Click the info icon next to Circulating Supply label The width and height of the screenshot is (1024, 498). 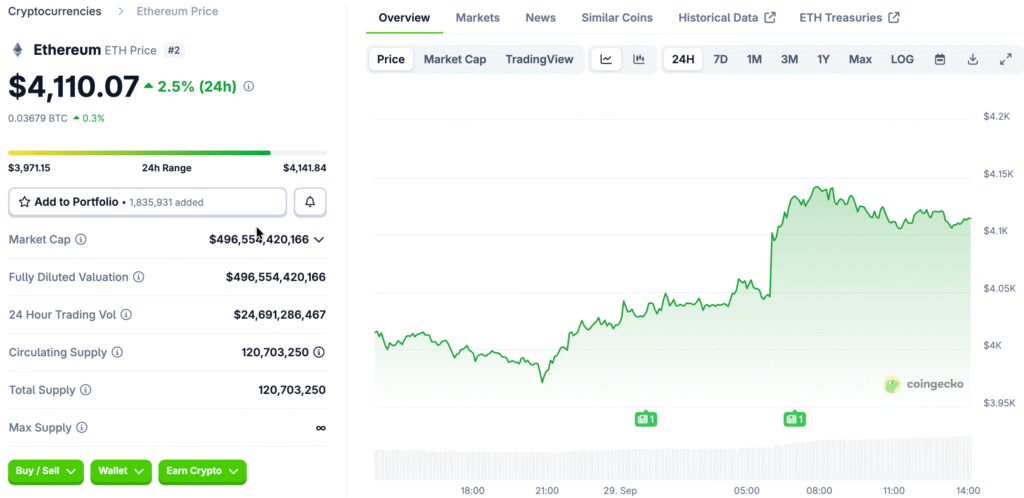coord(117,352)
